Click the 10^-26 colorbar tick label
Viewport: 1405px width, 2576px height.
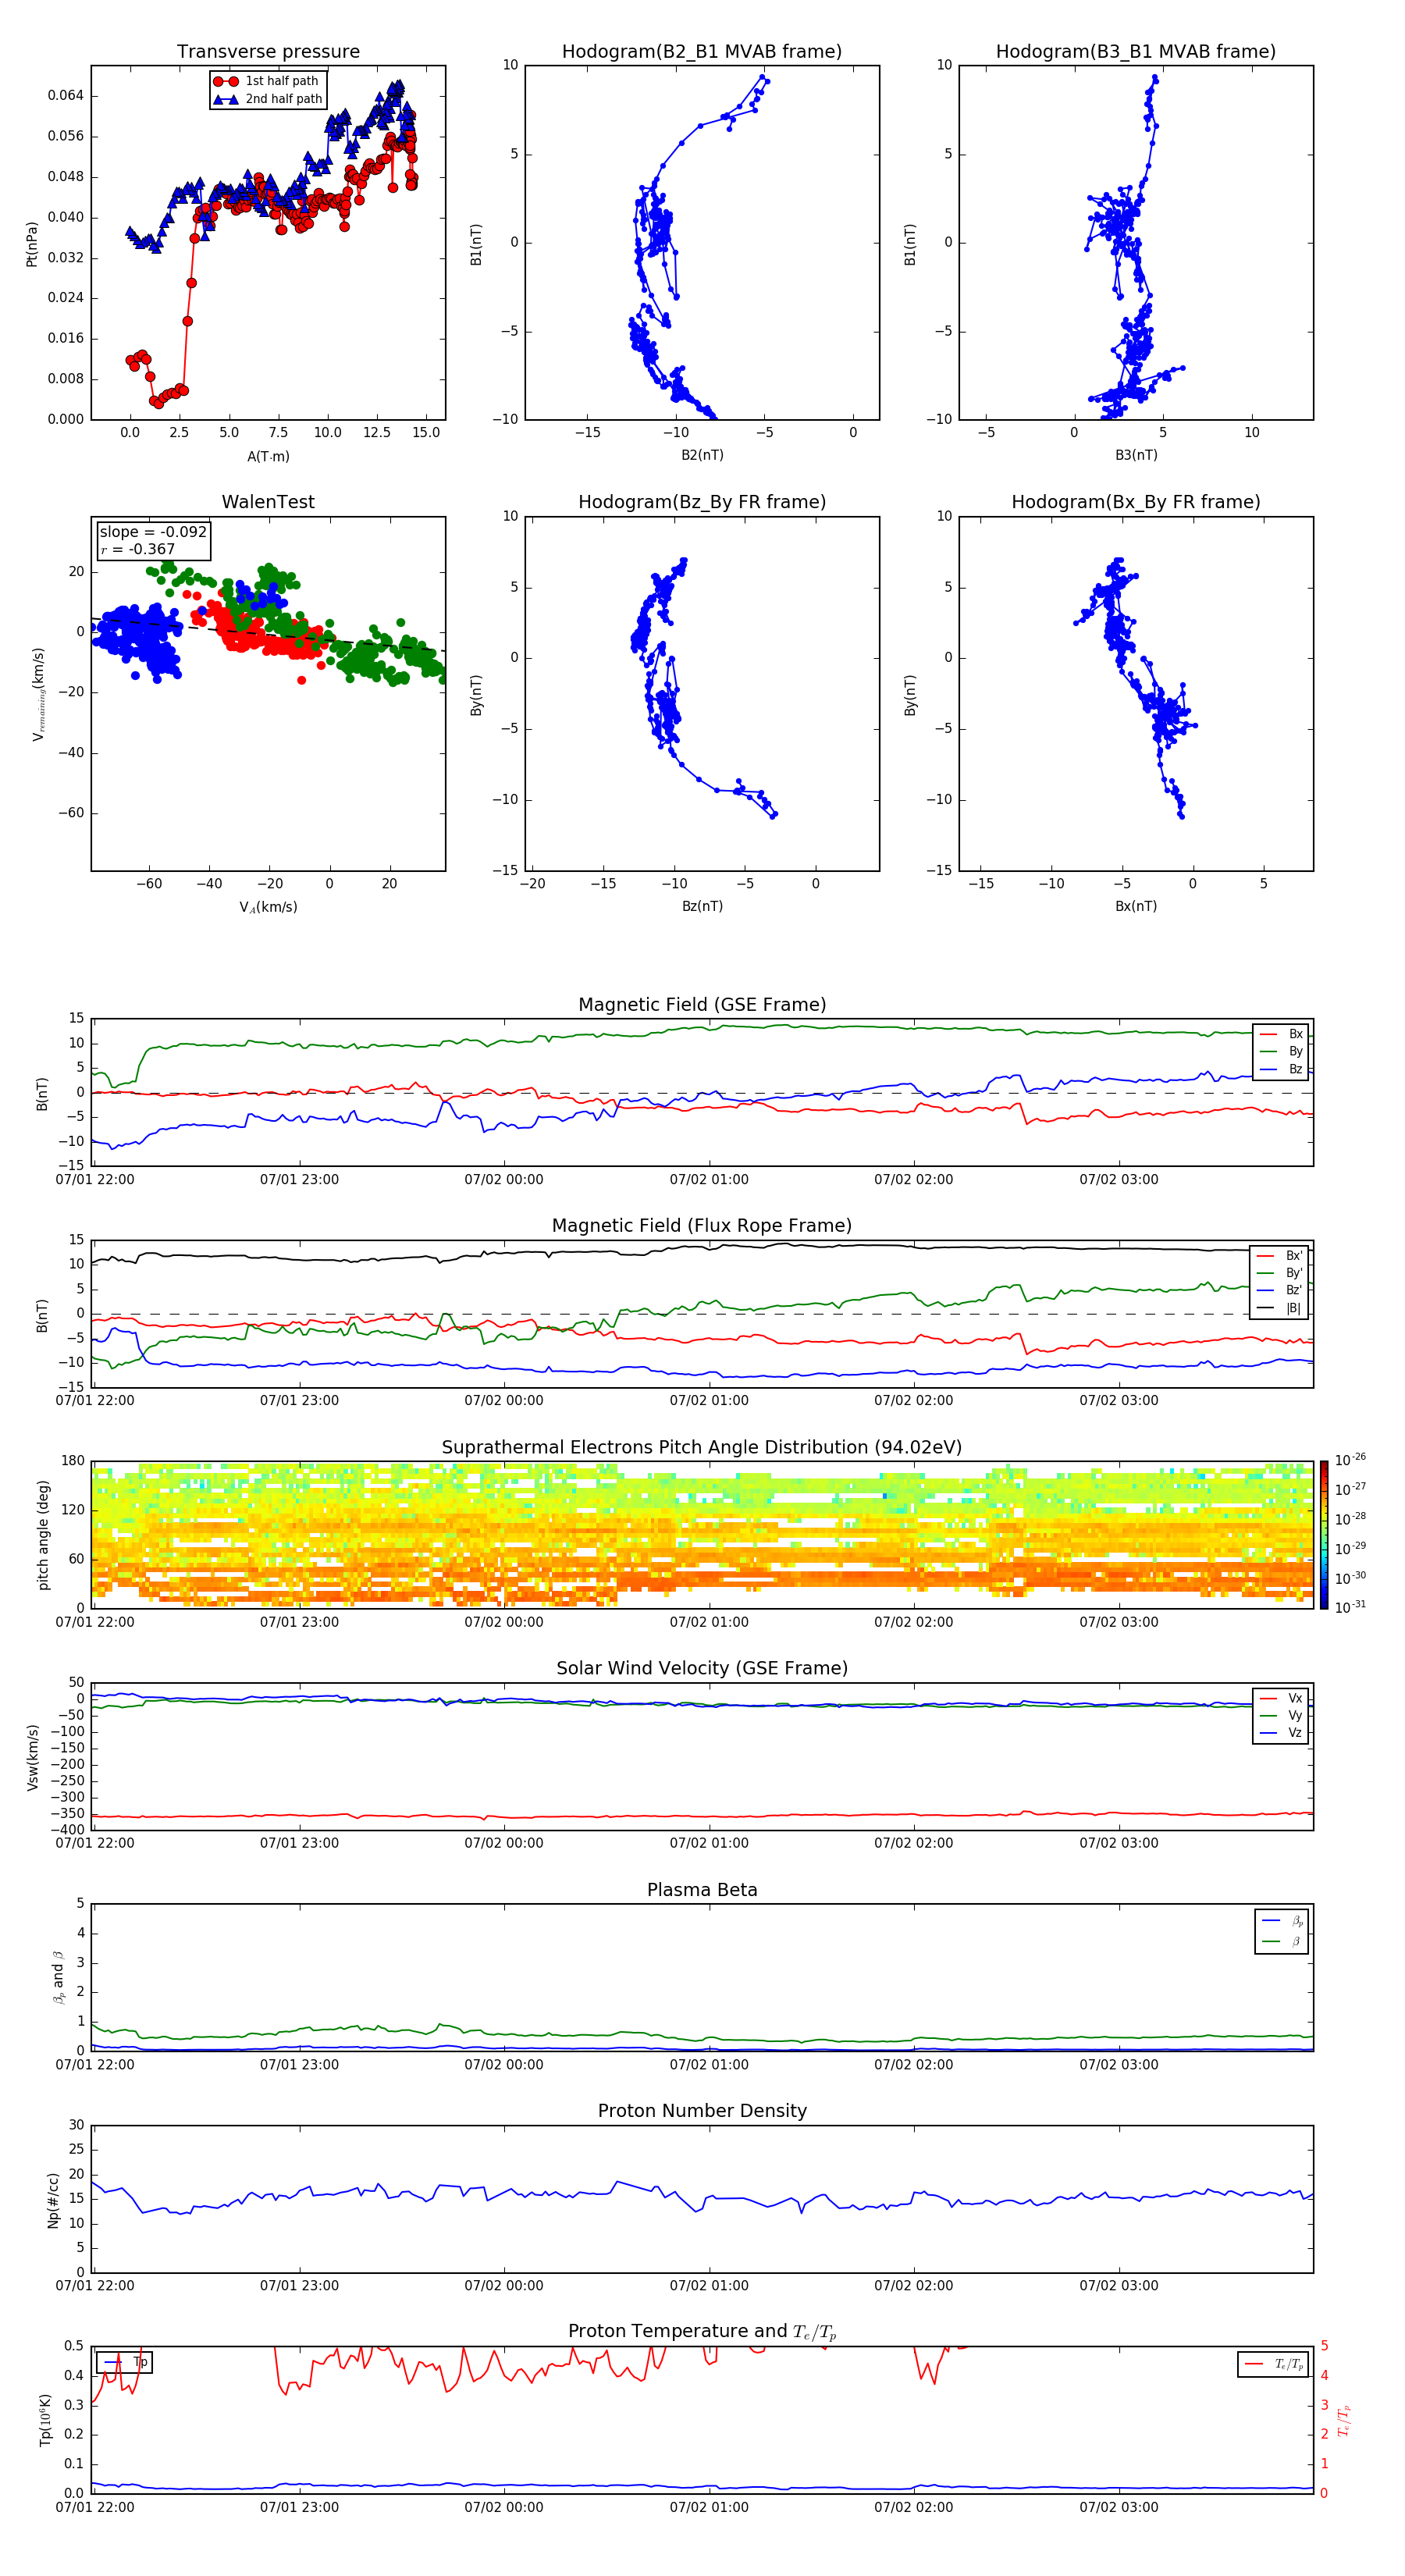click(x=1350, y=1460)
